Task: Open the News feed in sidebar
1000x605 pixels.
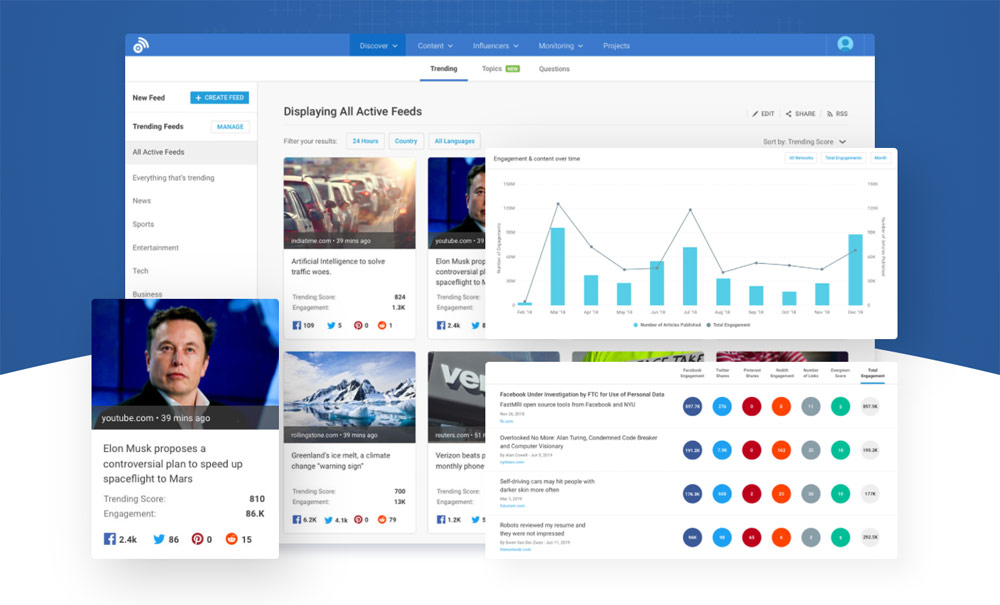Action: tap(142, 201)
